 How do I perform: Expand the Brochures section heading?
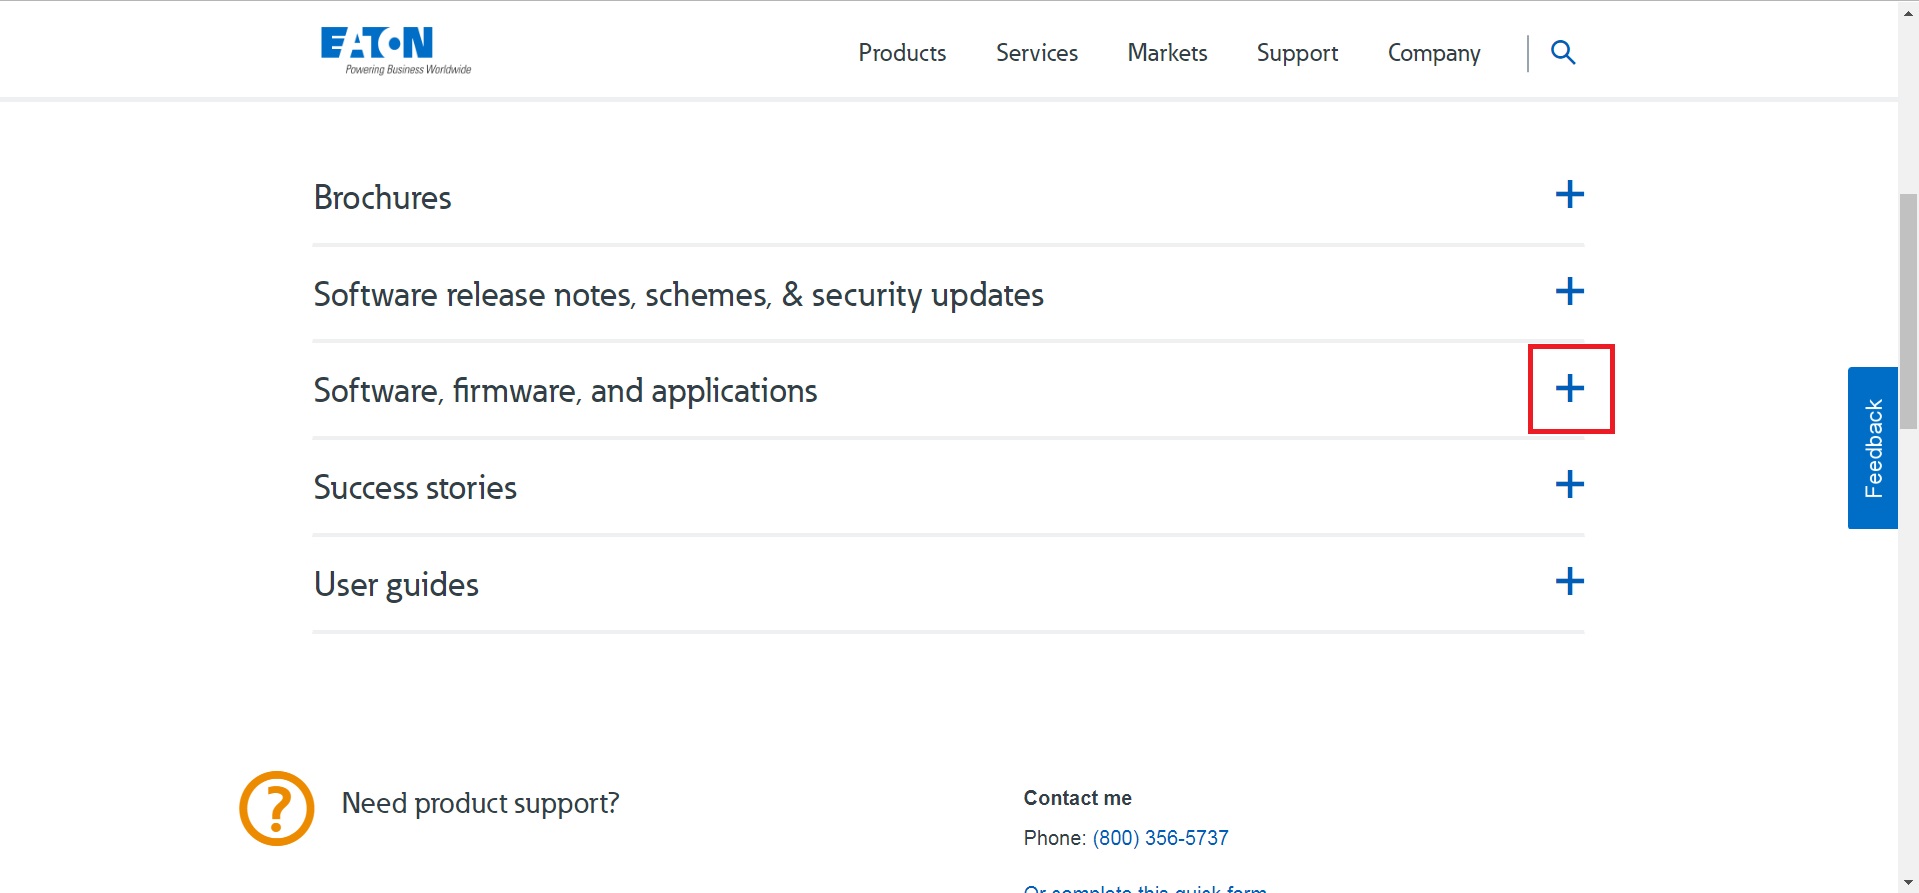383,198
